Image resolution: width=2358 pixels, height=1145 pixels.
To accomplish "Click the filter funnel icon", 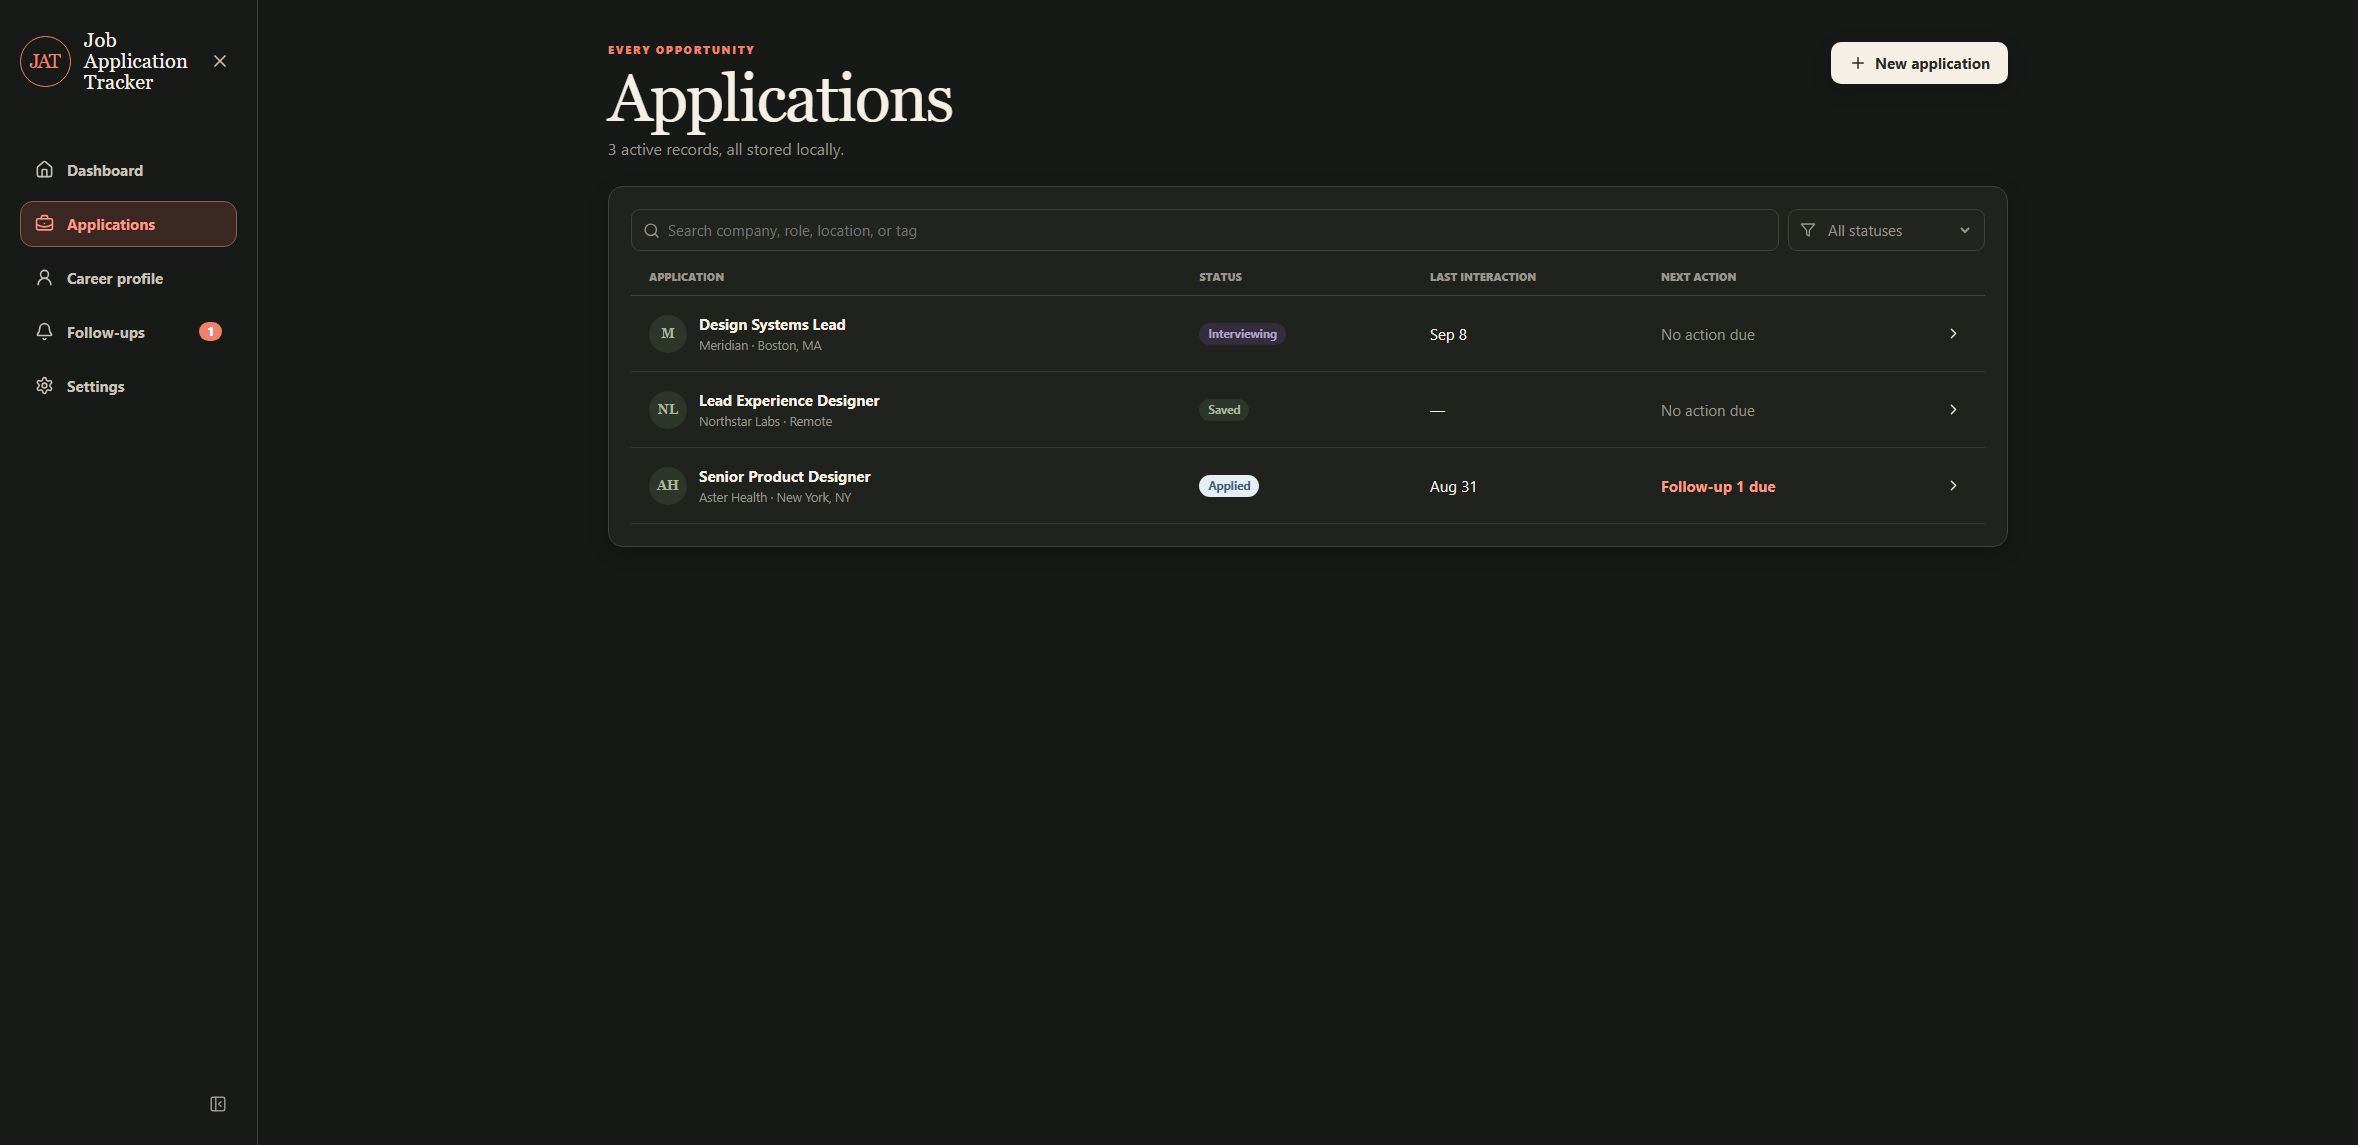I will pyautogui.click(x=1807, y=230).
